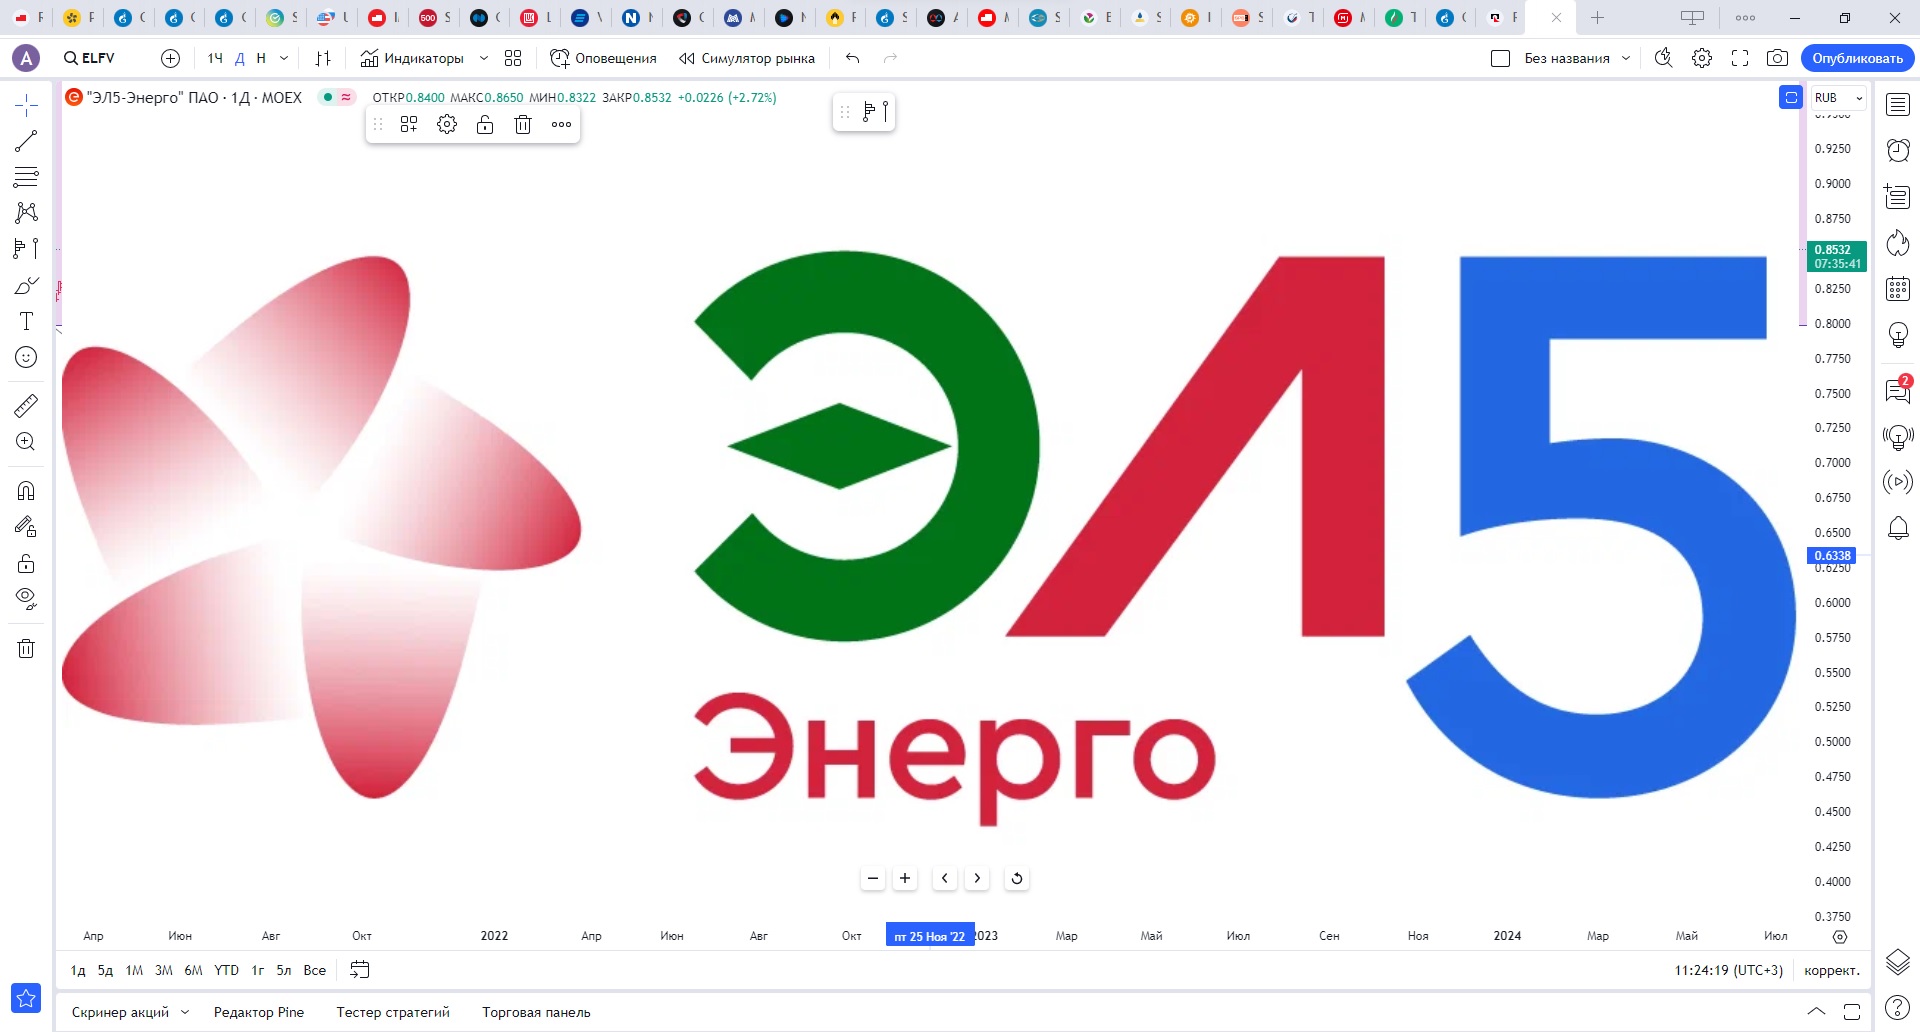The width and height of the screenshot is (1920, 1032).
Task: Select the Text annotation tool
Action: coord(26,321)
